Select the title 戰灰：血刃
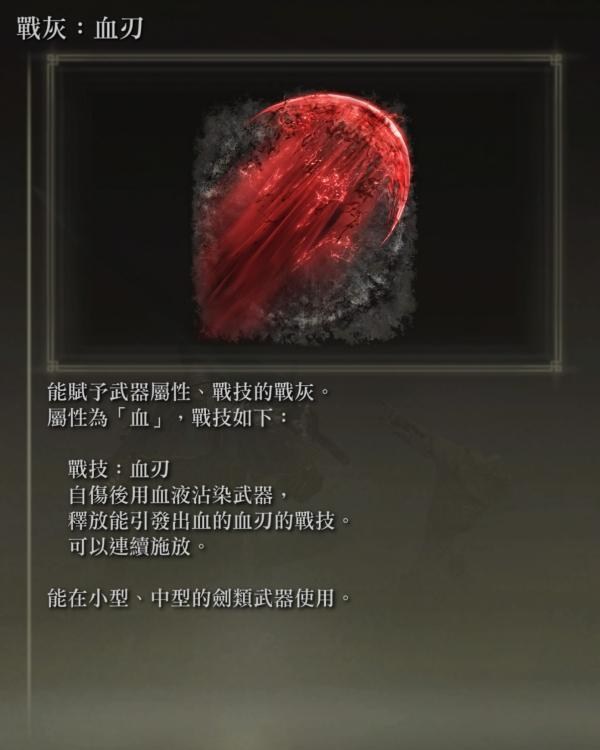The width and height of the screenshot is (600, 750). 79,28
